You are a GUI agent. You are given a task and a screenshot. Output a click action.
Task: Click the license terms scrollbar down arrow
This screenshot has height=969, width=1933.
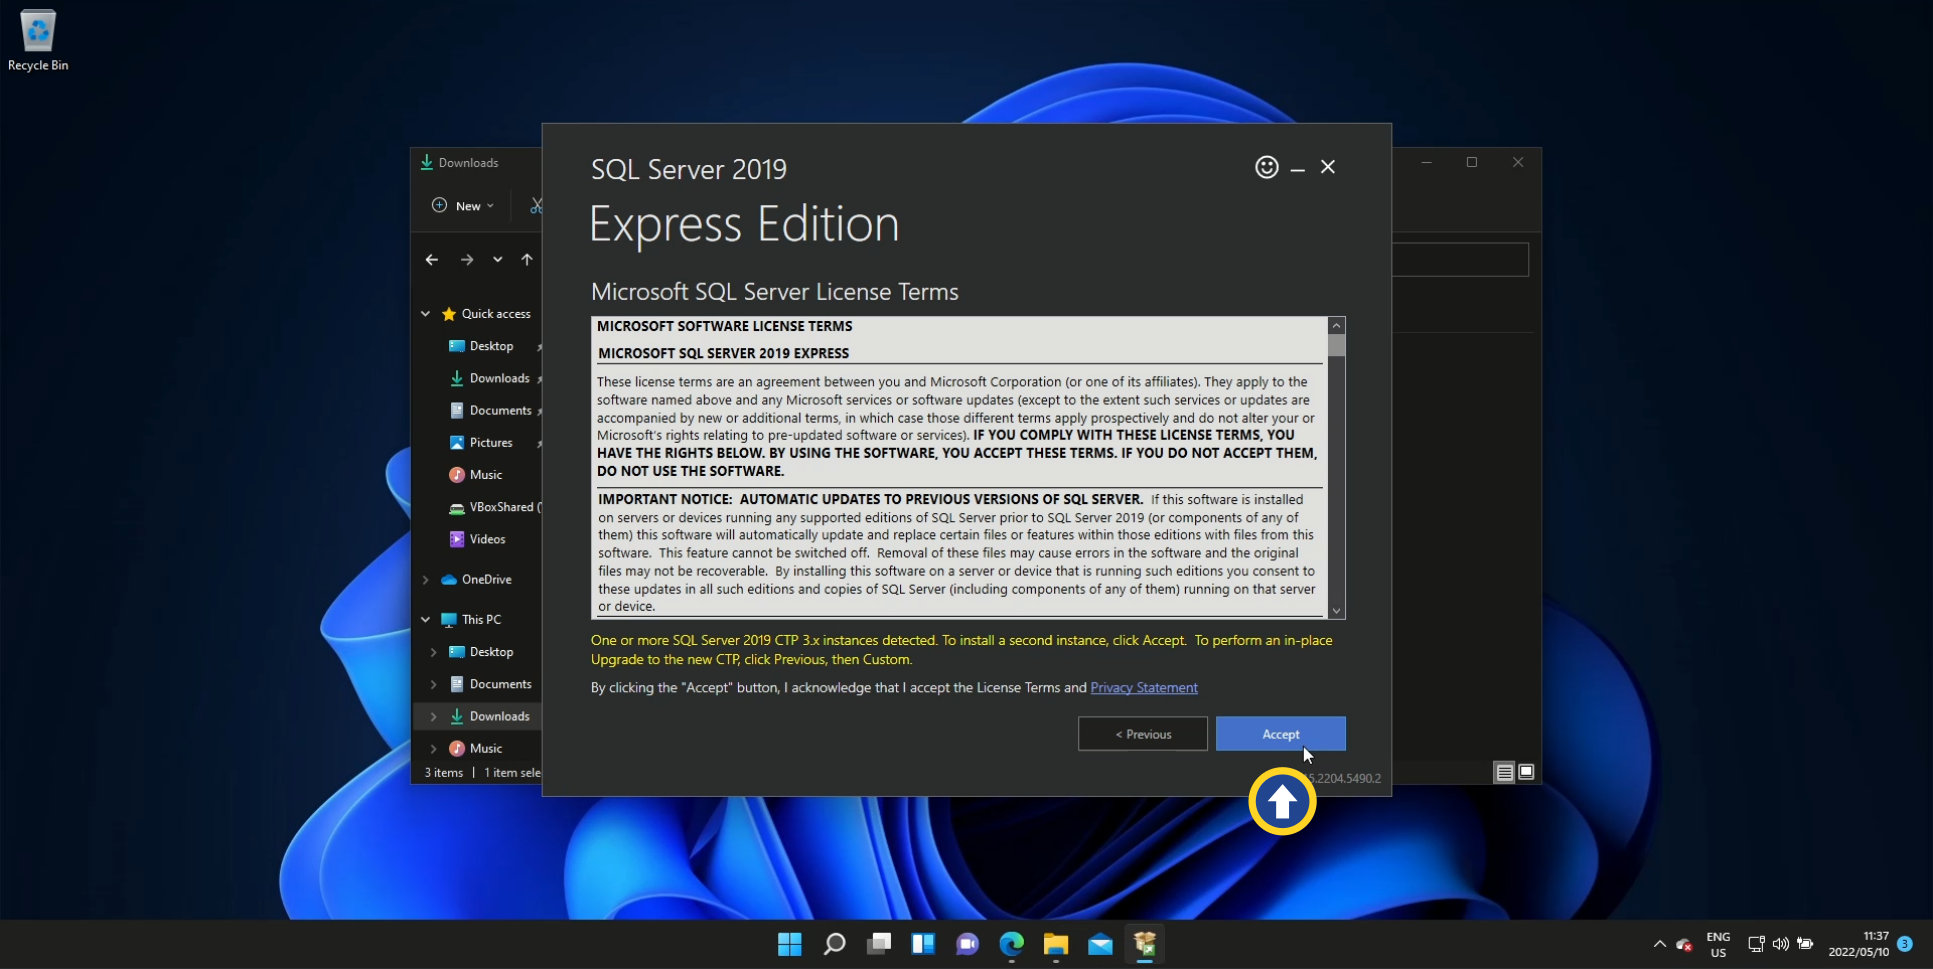(x=1336, y=611)
